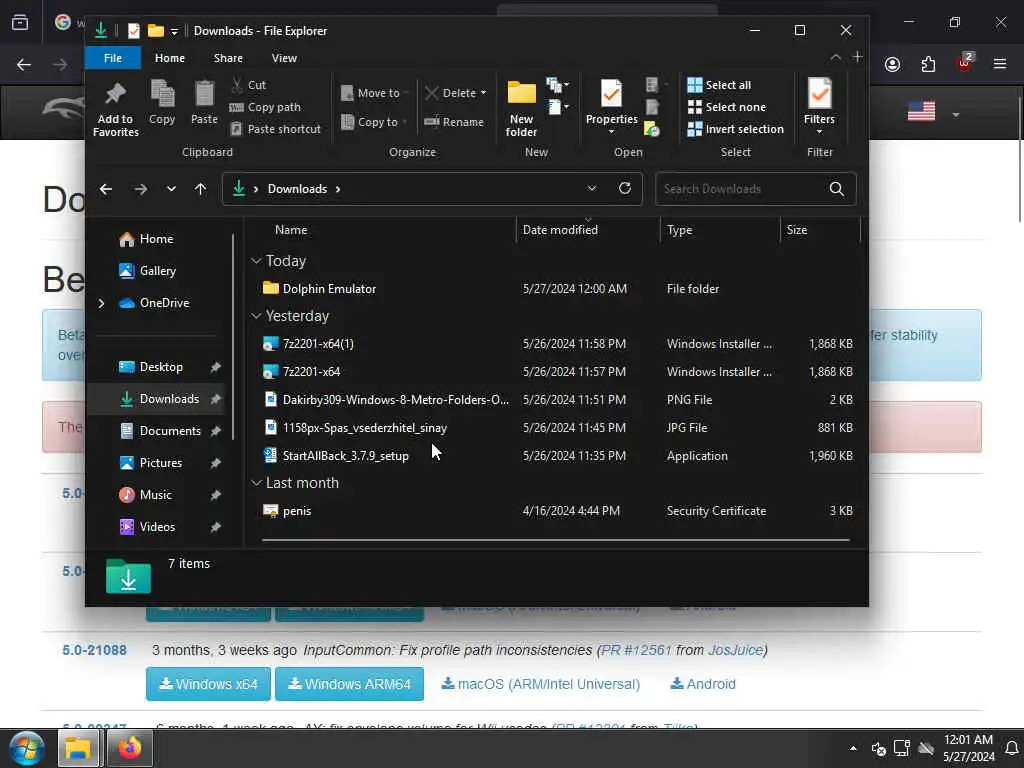Screen dimensions: 1024x768
Task: Sort by Size column header
Action: click(x=820, y=230)
